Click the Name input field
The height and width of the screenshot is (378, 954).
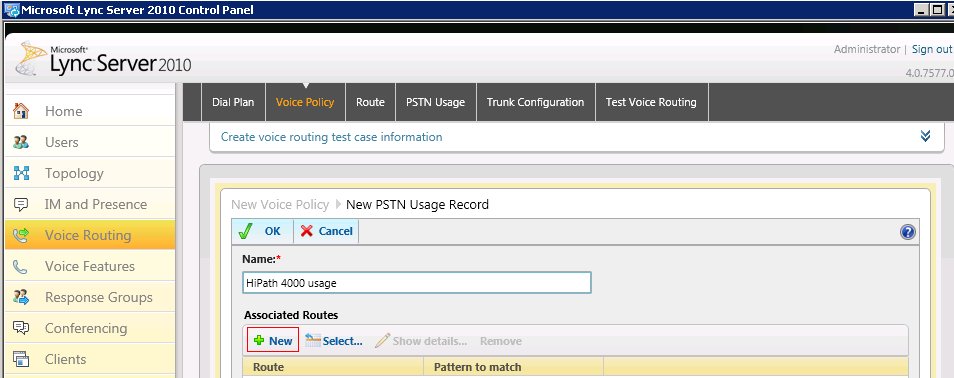point(417,283)
